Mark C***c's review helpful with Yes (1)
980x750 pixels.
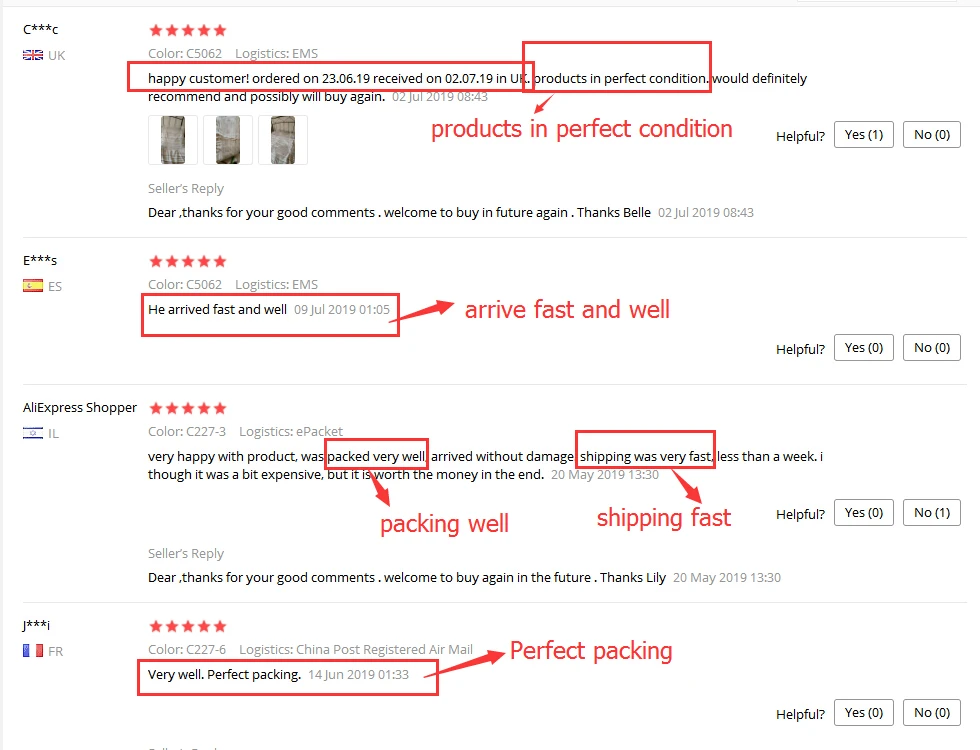864,135
